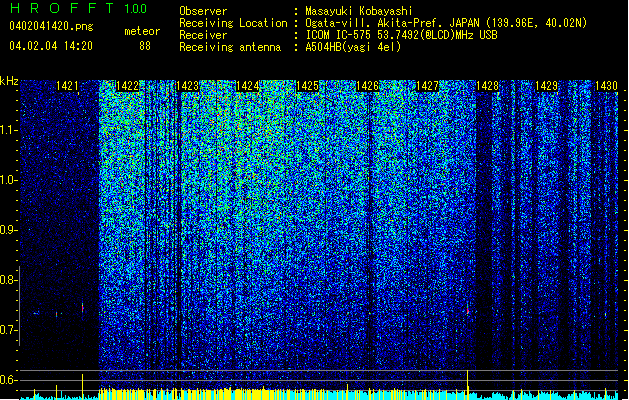Click the 0.7 kHz axis value
The height and width of the screenshot is (400, 629).
8,330
